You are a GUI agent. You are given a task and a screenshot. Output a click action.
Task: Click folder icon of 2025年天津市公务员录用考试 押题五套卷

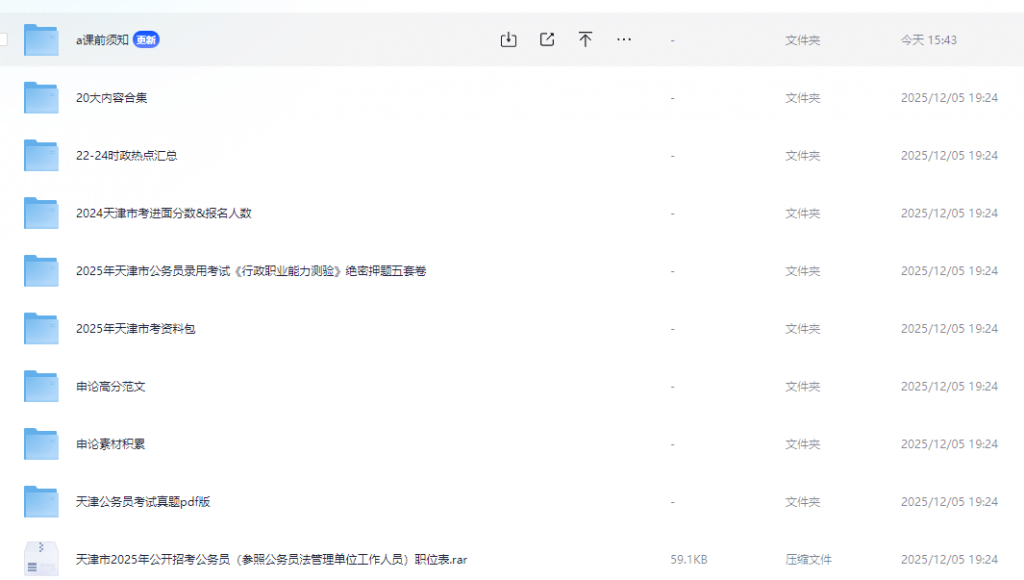(41, 271)
